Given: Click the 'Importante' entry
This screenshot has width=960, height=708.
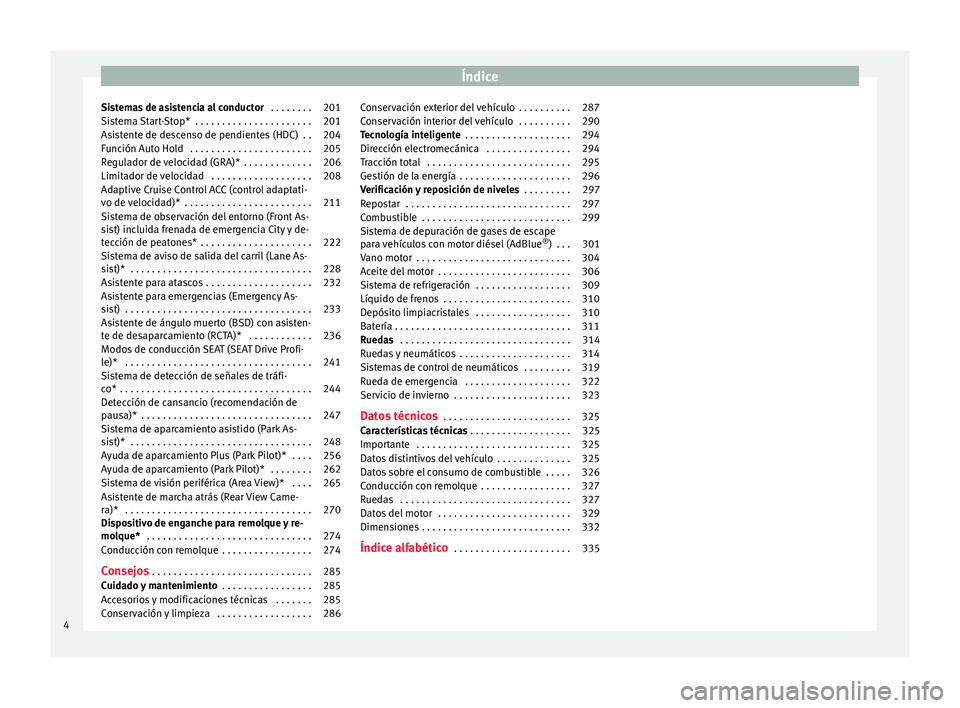Looking at the screenshot, I should coord(385,445).
